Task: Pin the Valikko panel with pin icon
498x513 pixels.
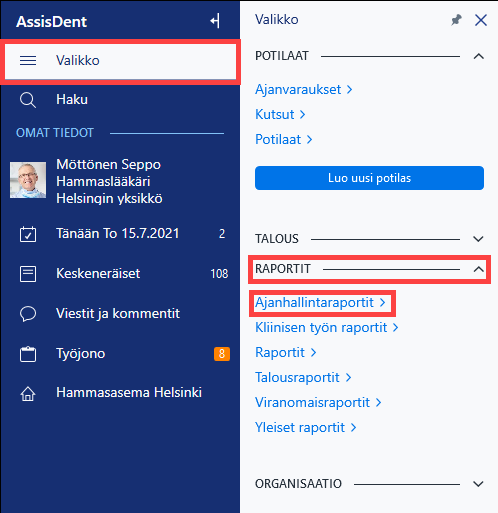Action: coord(456,20)
